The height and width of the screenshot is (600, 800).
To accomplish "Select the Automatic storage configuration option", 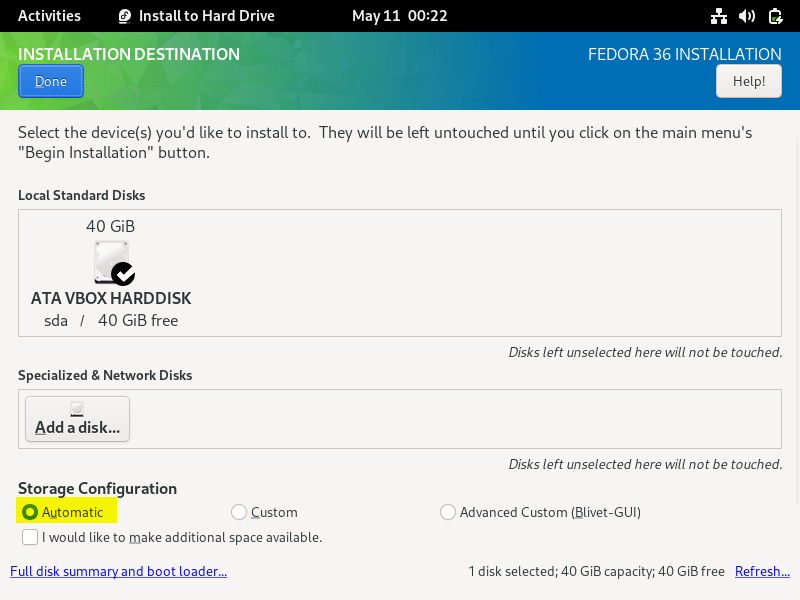I will point(31,511).
